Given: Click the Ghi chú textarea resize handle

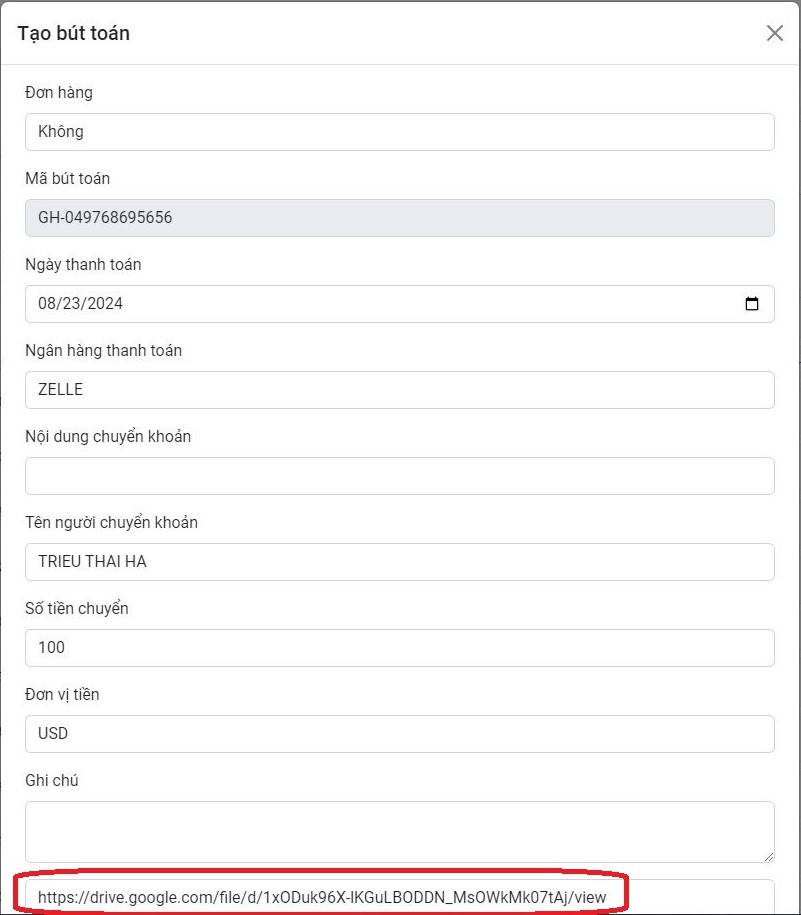Looking at the screenshot, I should click(767, 855).
